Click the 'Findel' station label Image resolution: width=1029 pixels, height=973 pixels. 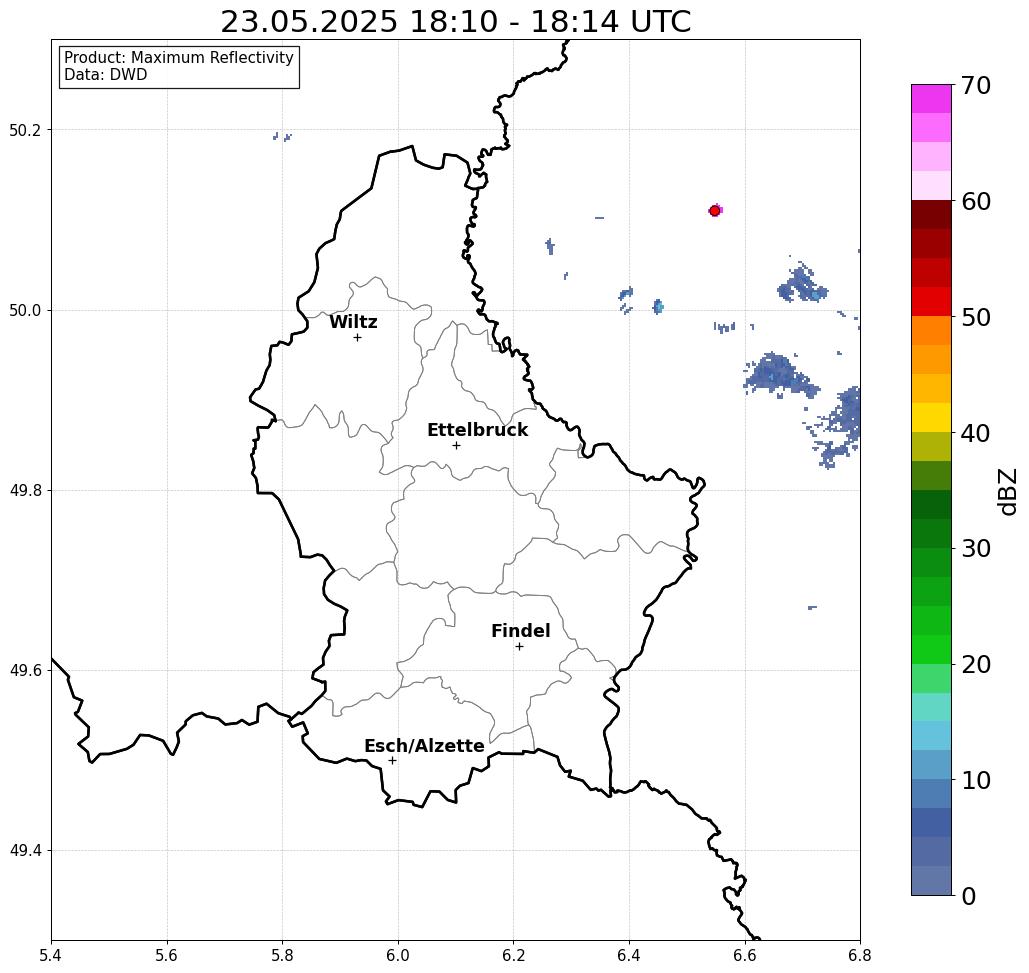pos(520,631)
